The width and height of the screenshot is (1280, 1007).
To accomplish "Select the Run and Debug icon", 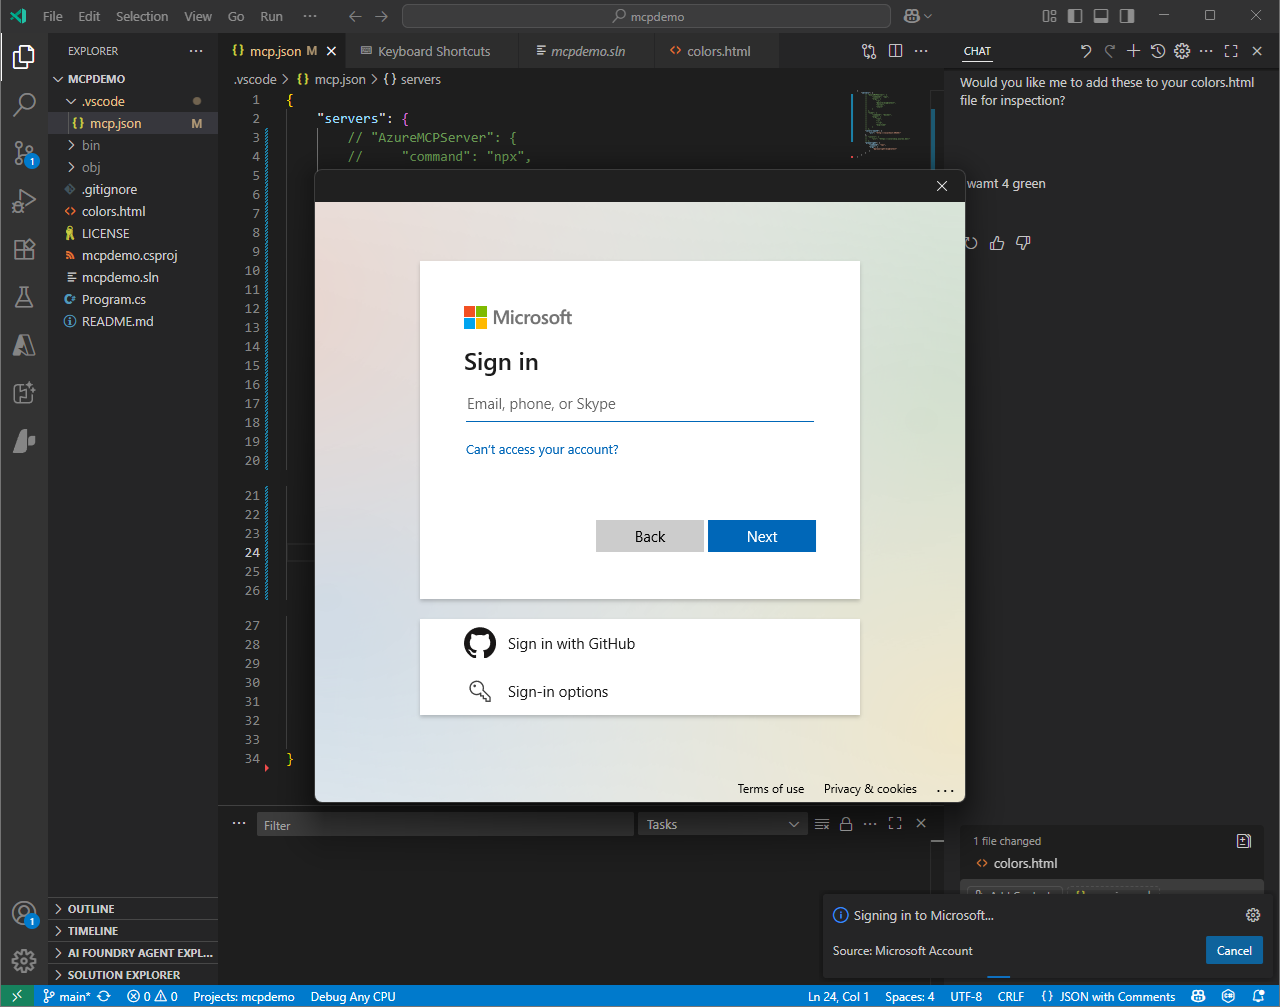I will click(x=24, y=201).
